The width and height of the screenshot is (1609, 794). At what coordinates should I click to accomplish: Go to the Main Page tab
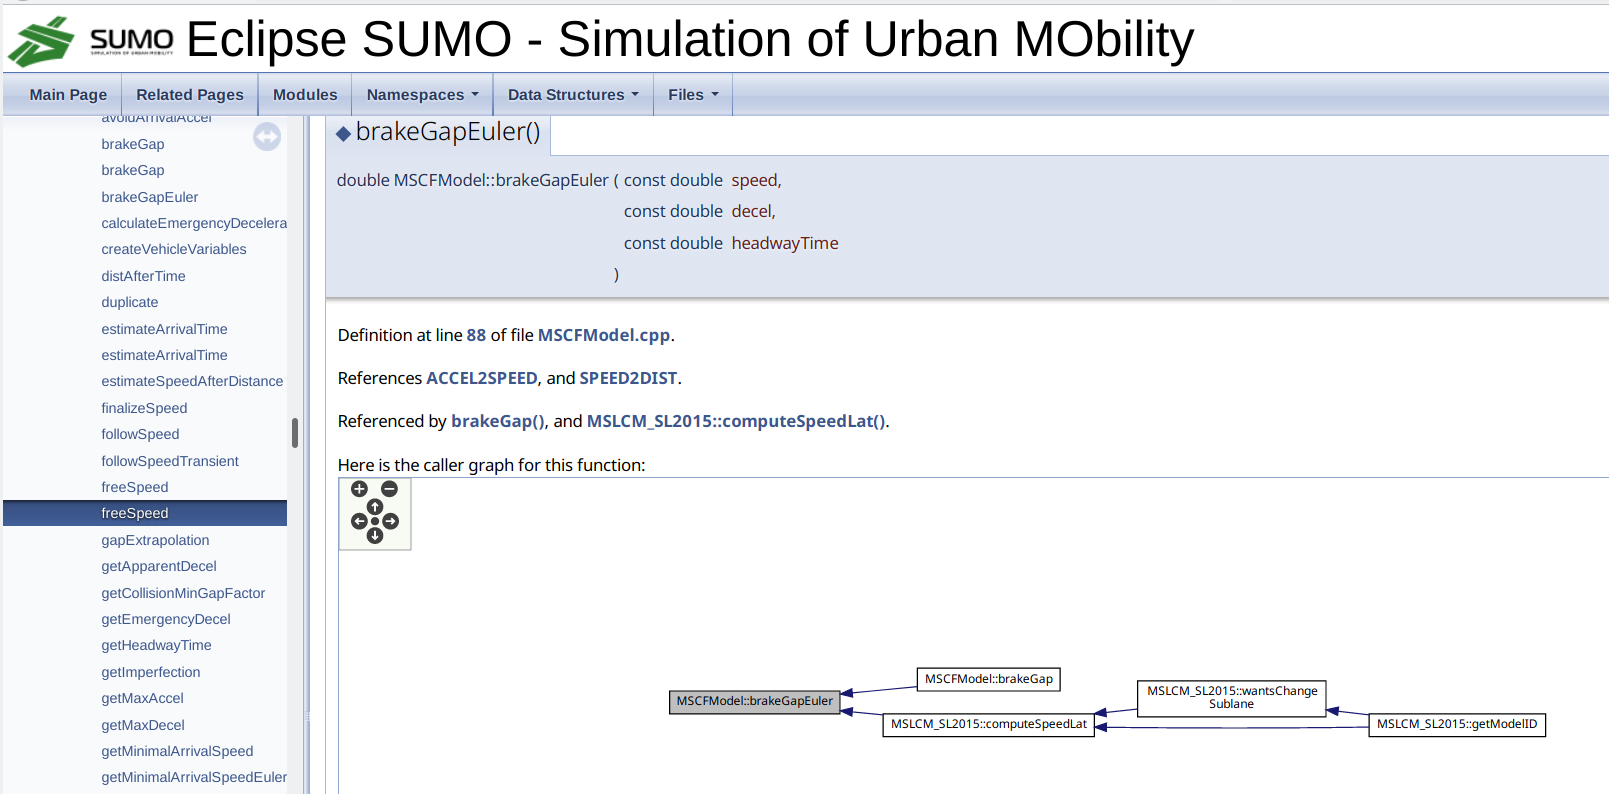point(68,94)
